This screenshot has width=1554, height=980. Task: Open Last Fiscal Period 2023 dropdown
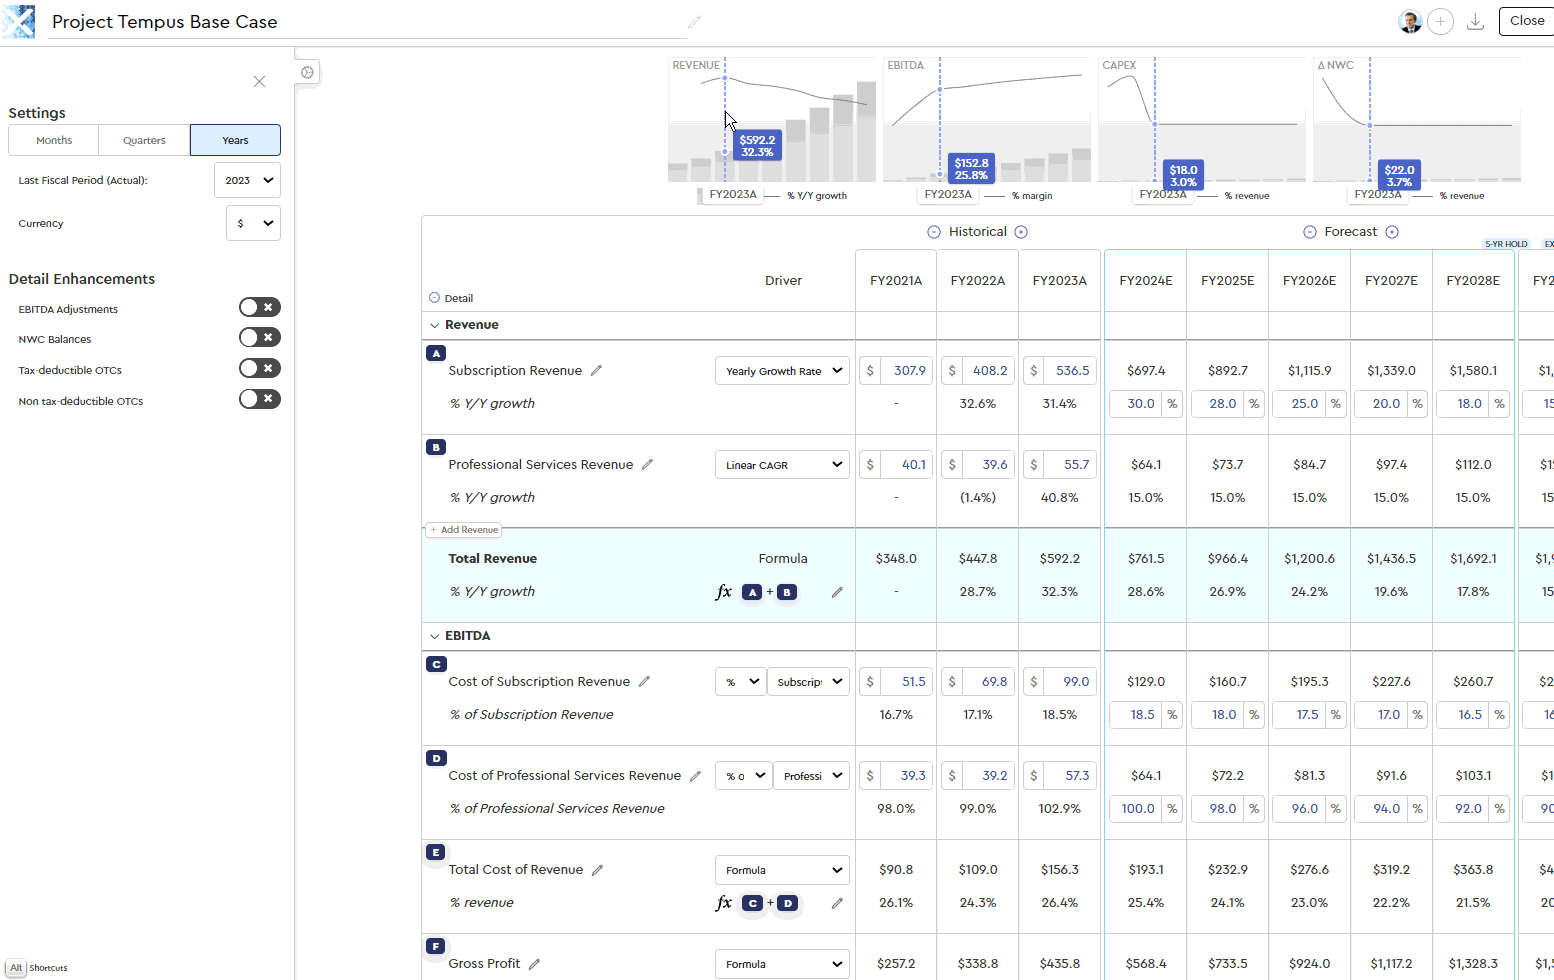[248, 180]
